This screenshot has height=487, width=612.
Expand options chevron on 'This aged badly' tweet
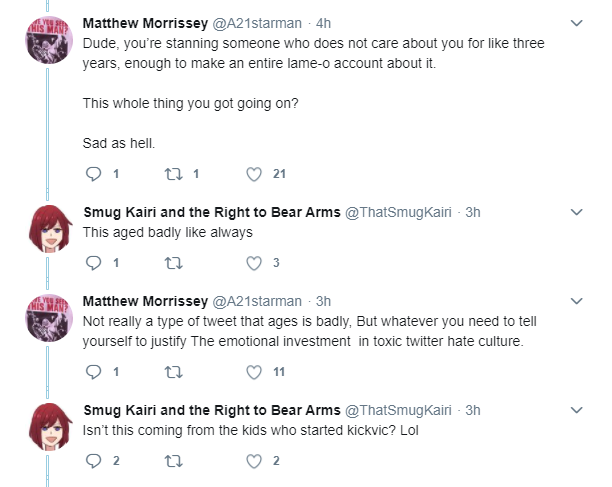click(576, 212)
